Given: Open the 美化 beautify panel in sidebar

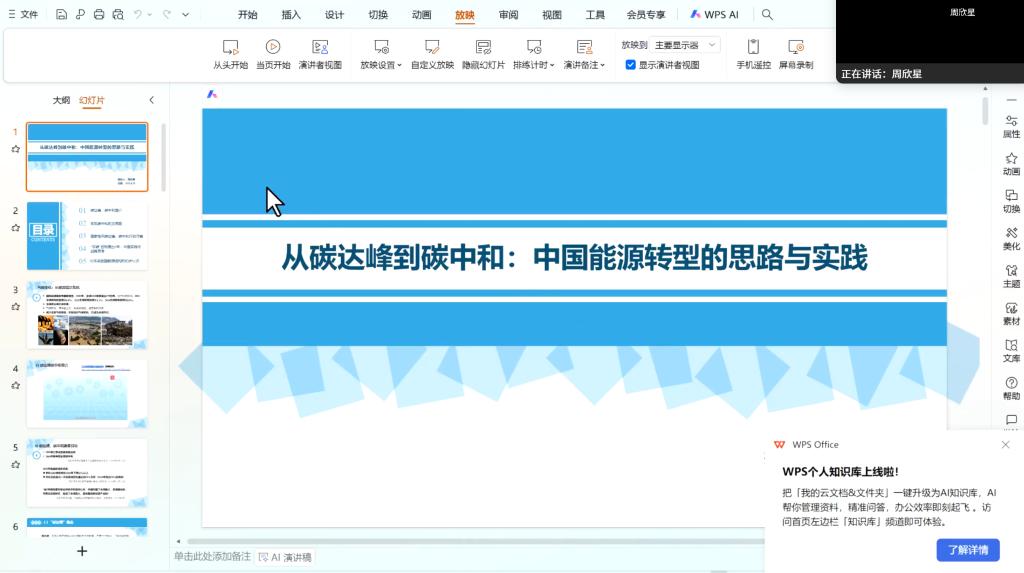Looking at the screenshot, I should (x=1011, y=238).
